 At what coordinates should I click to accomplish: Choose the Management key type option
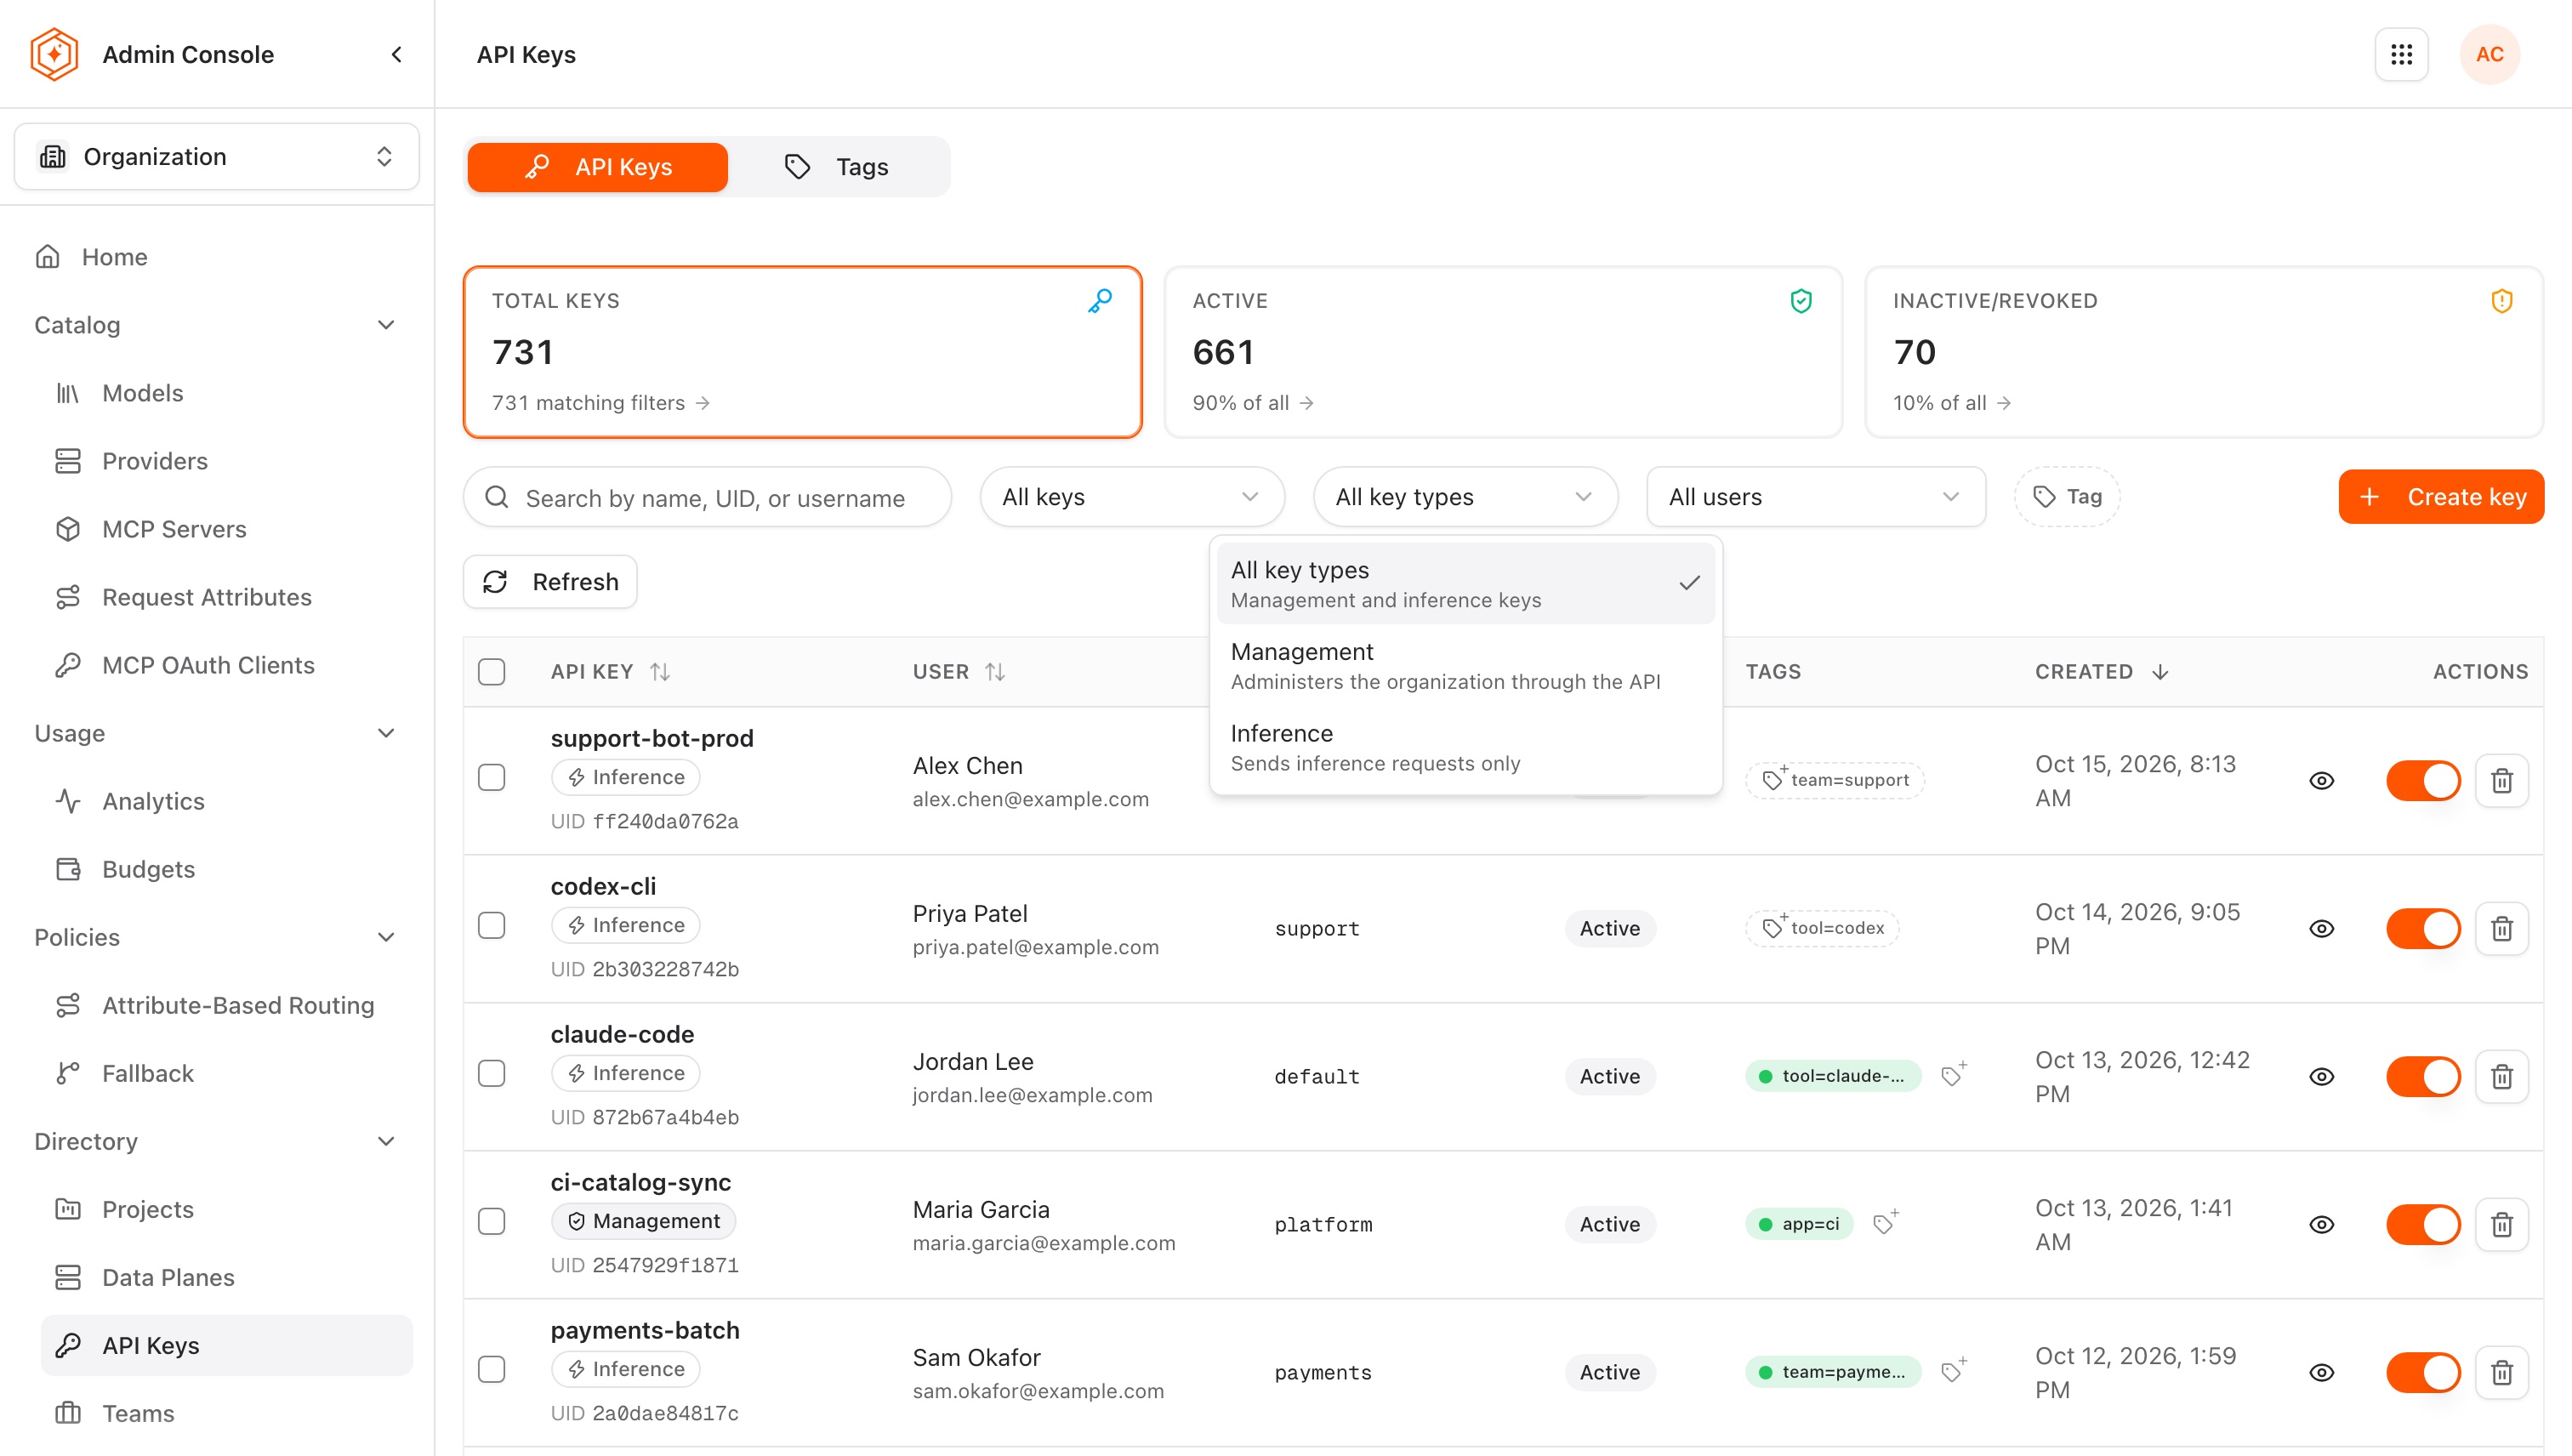[1465, 665]
